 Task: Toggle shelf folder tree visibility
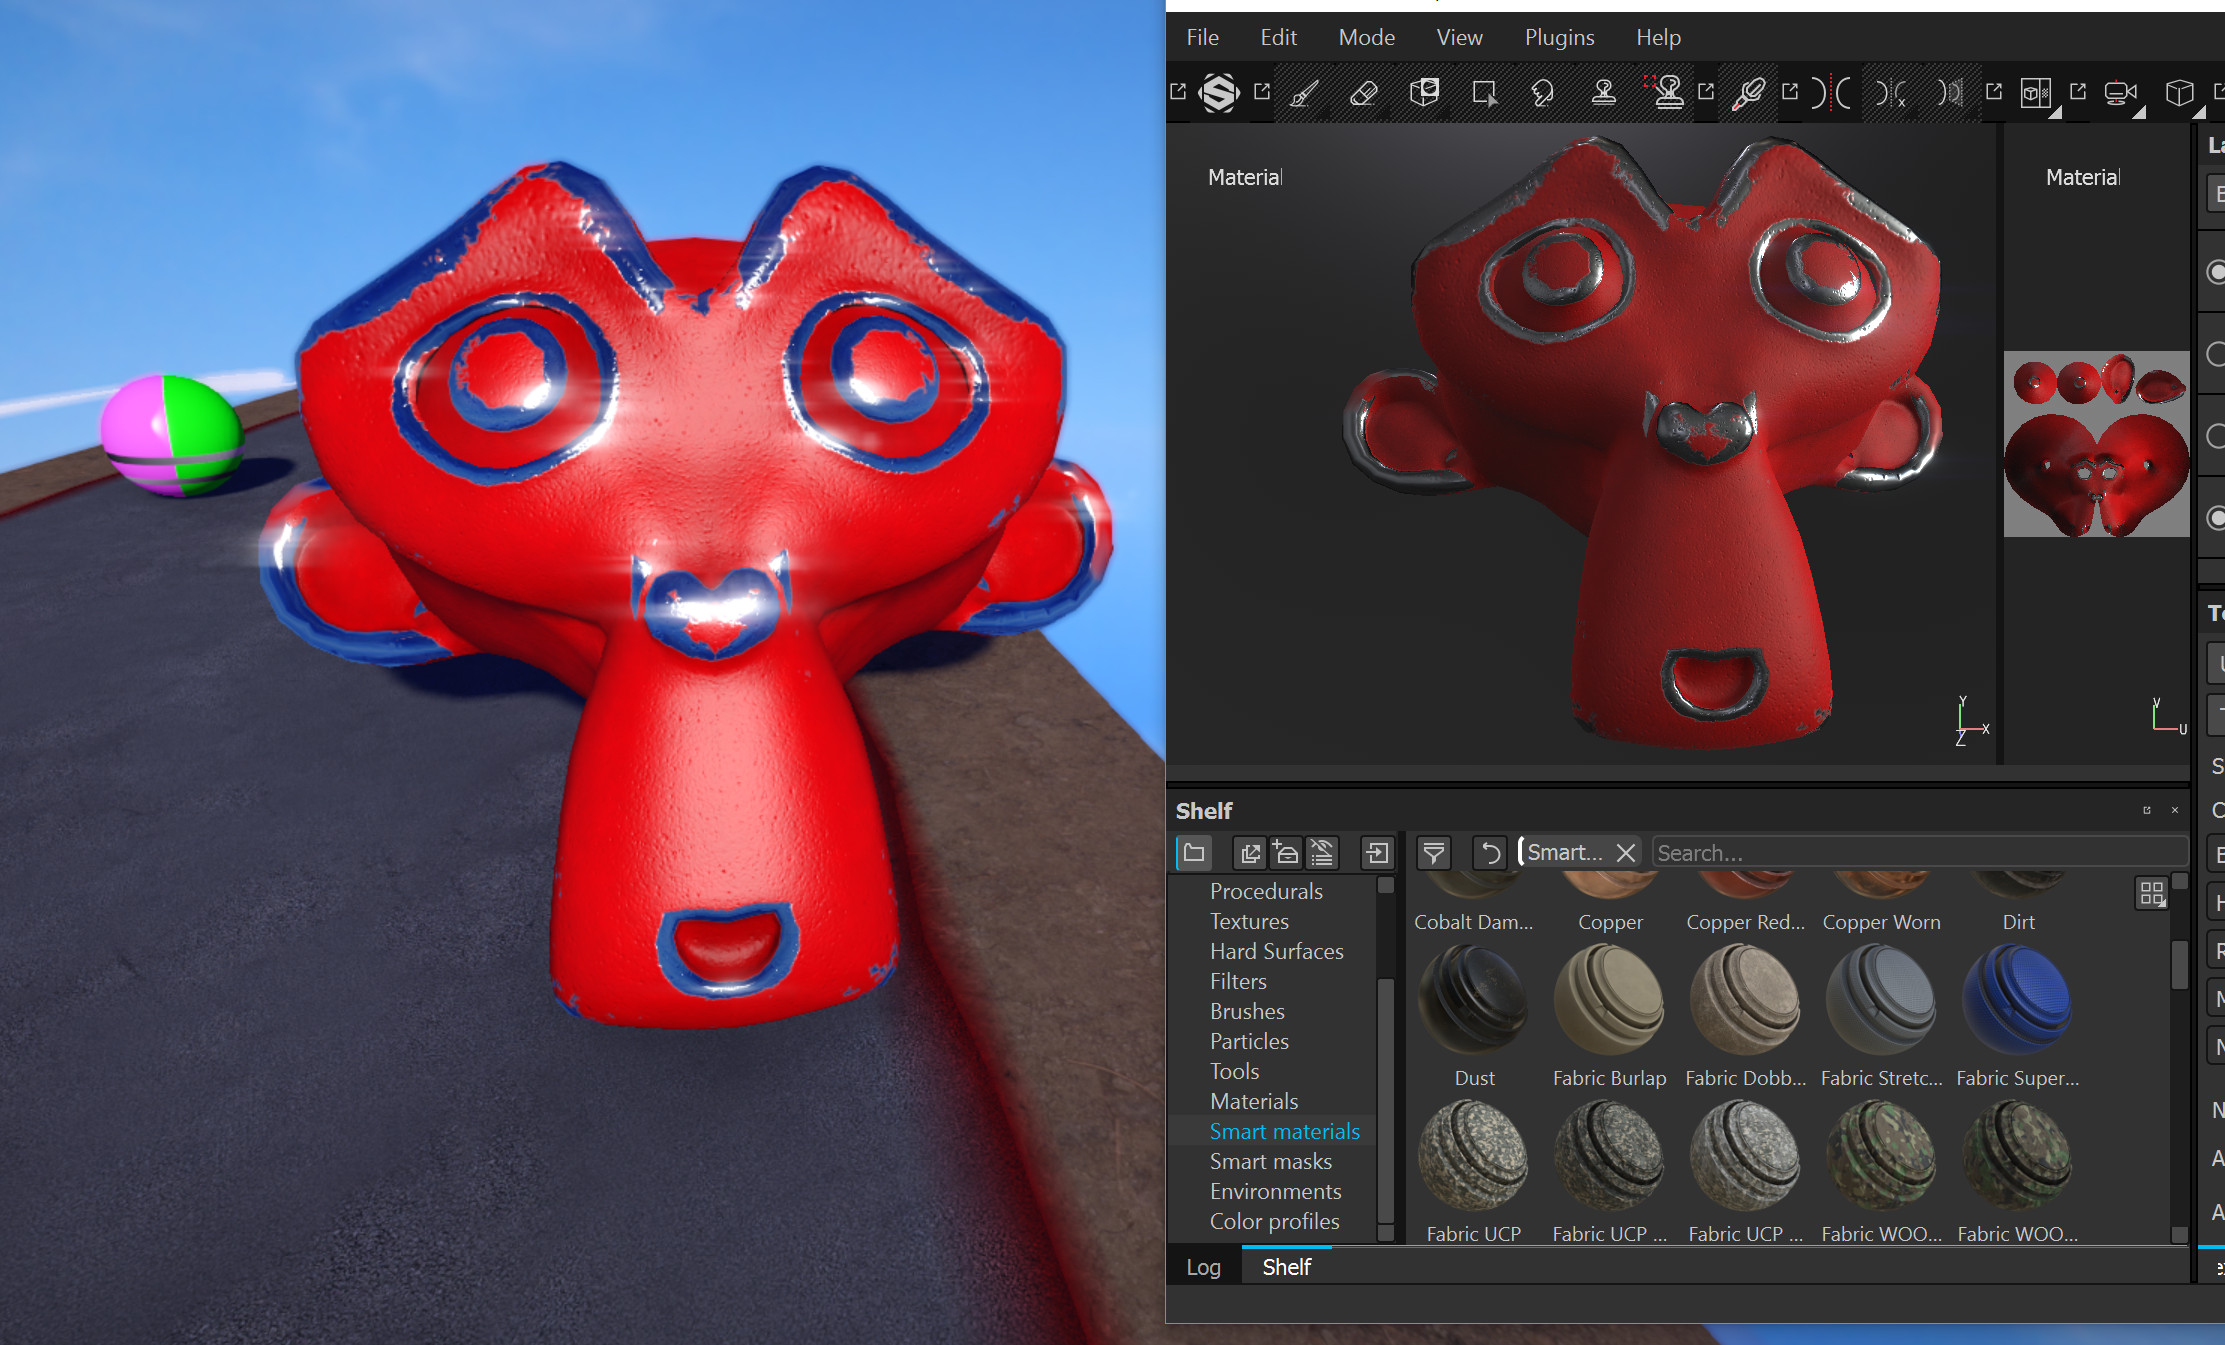(1194, 853)
